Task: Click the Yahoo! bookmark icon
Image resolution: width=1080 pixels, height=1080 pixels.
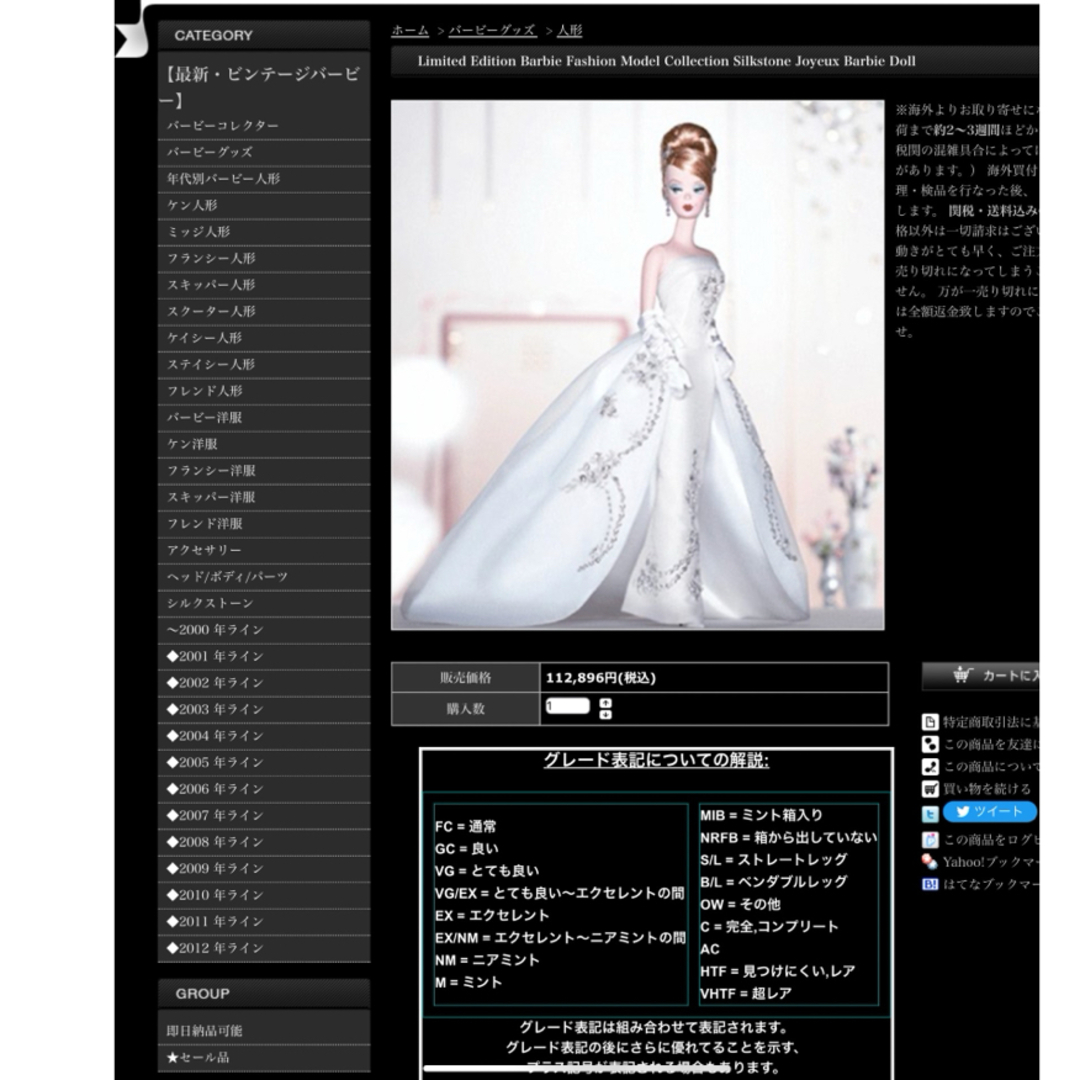Action: 930,862
